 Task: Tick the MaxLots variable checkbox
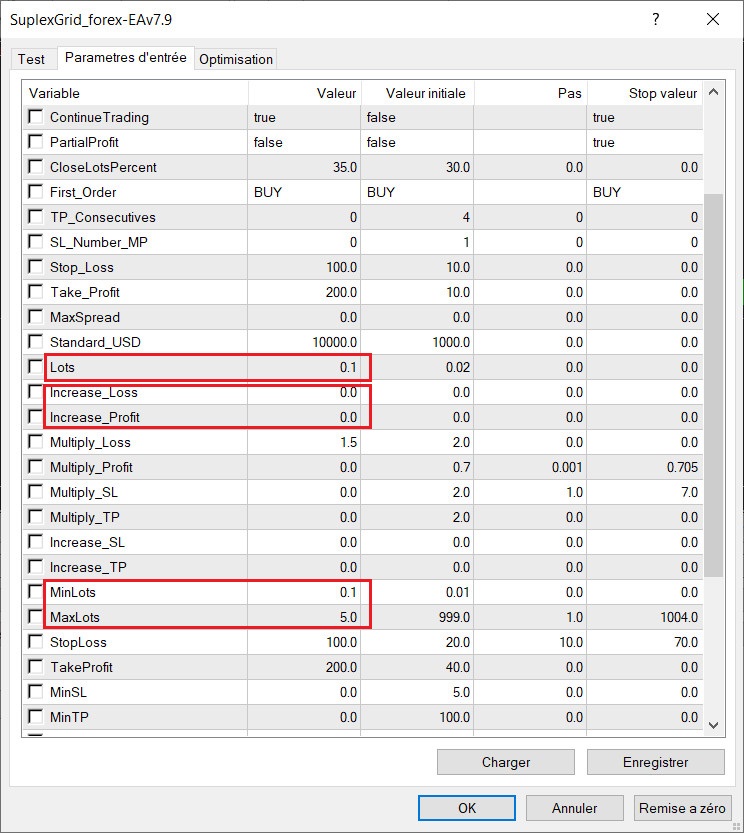tap(36, 618)
